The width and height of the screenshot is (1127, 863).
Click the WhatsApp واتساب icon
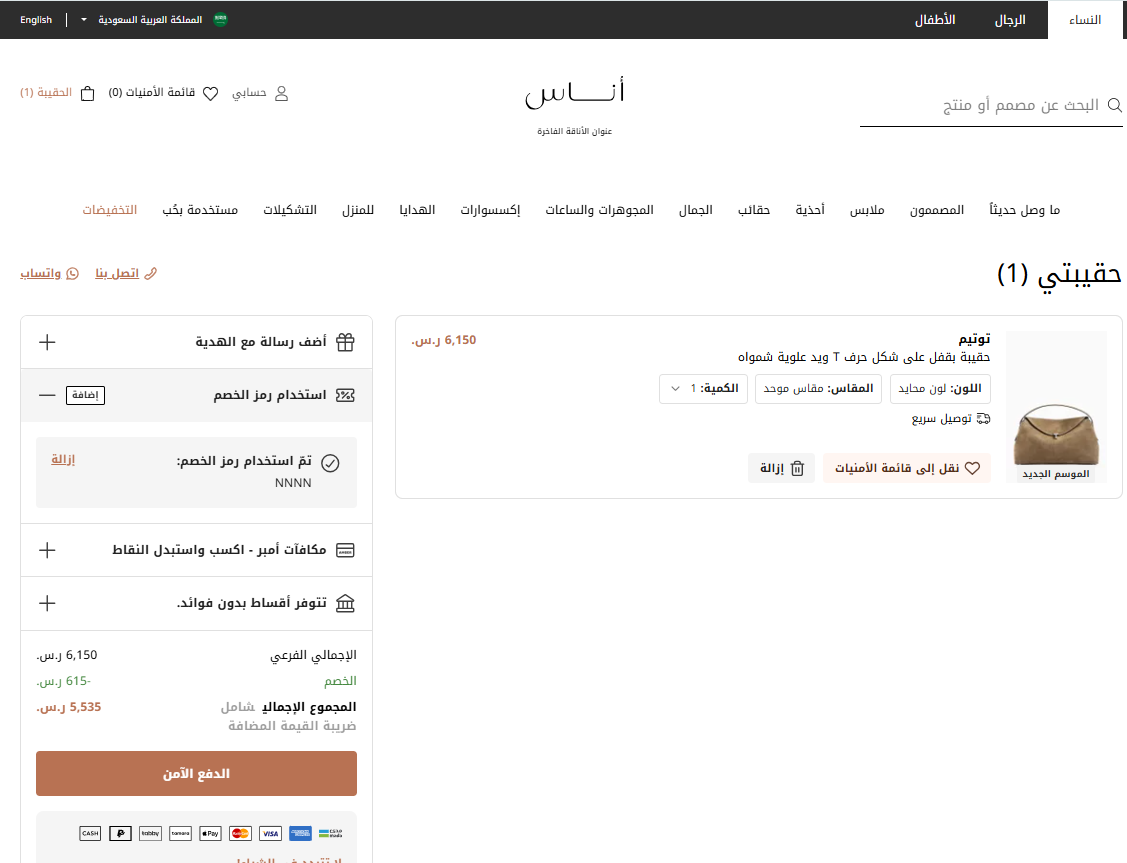click(x=73, y=272)
